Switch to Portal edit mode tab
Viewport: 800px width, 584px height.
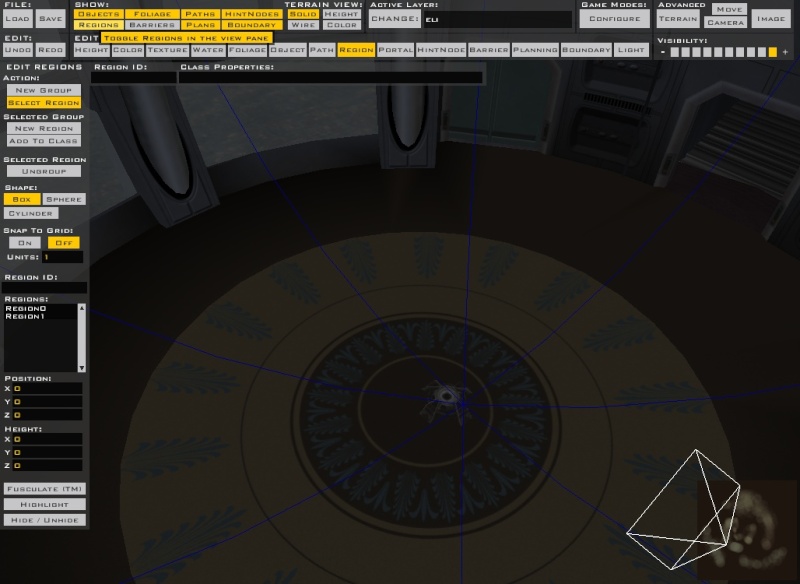(395, 50)
